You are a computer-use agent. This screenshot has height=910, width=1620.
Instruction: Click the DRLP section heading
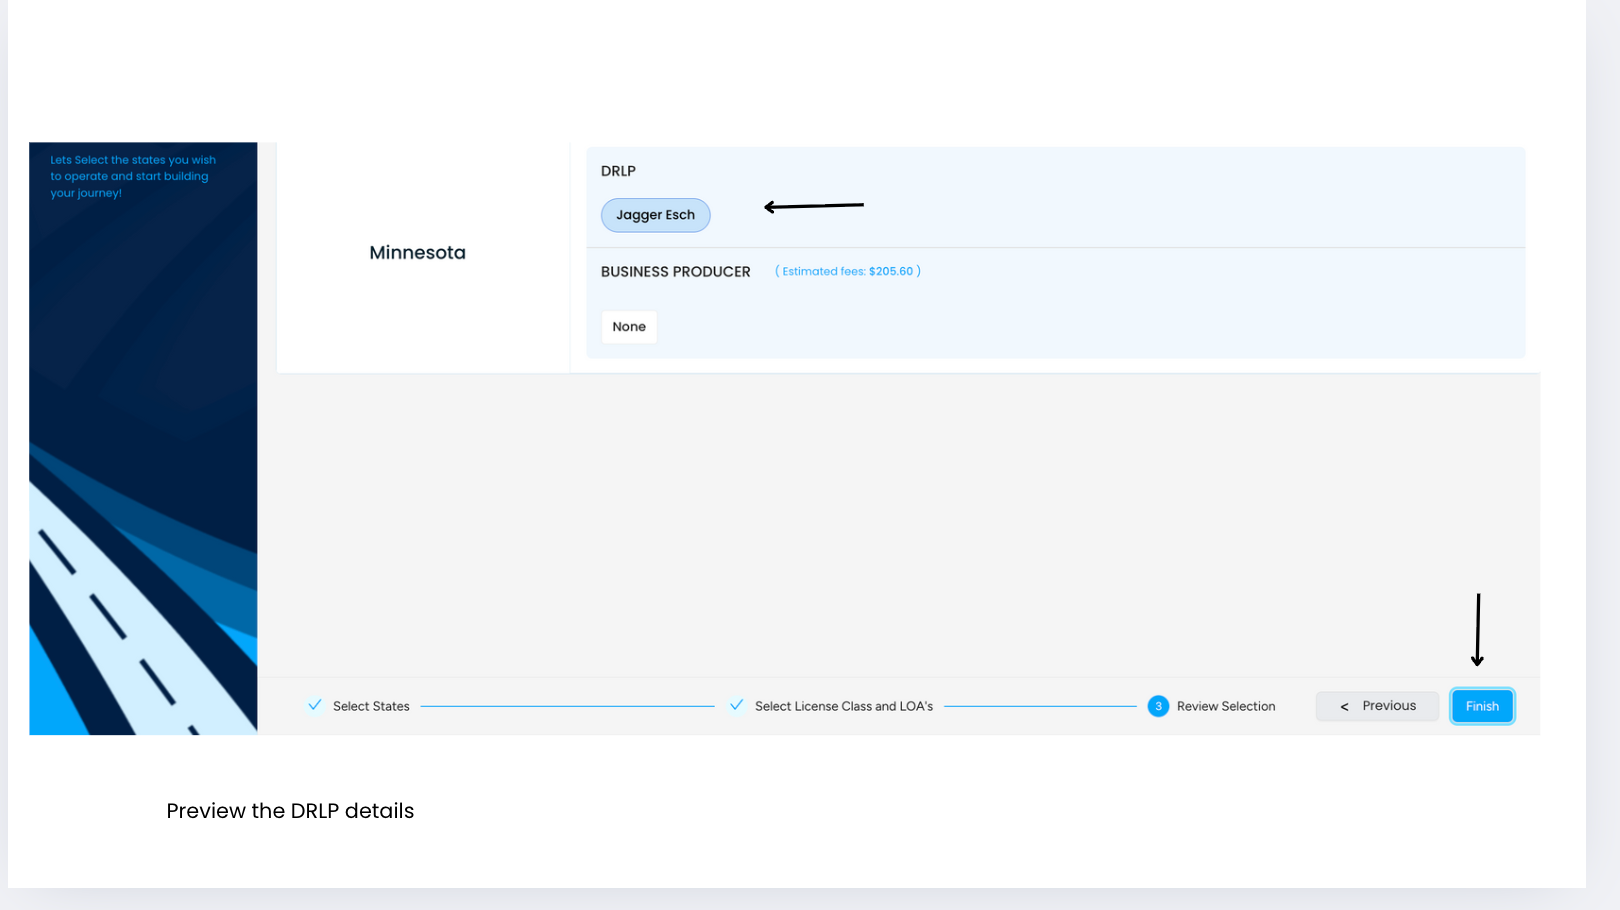click(618, 171)
